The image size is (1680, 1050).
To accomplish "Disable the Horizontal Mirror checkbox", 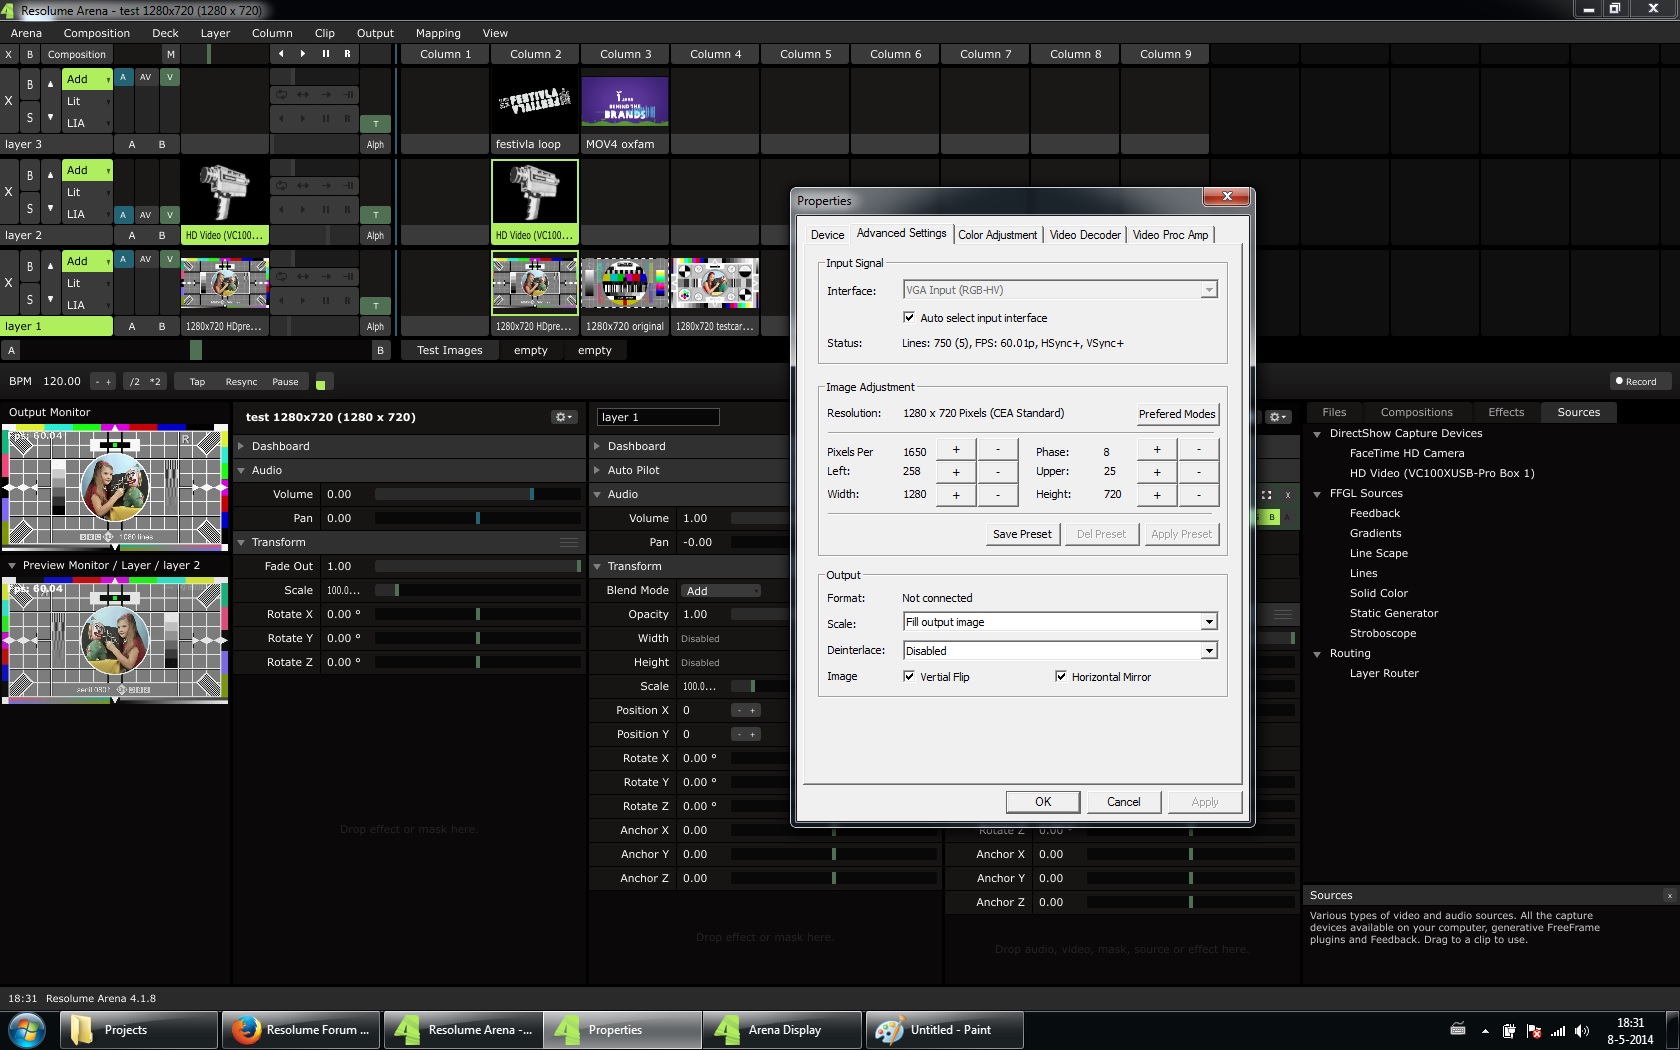I will point(1061,677).
